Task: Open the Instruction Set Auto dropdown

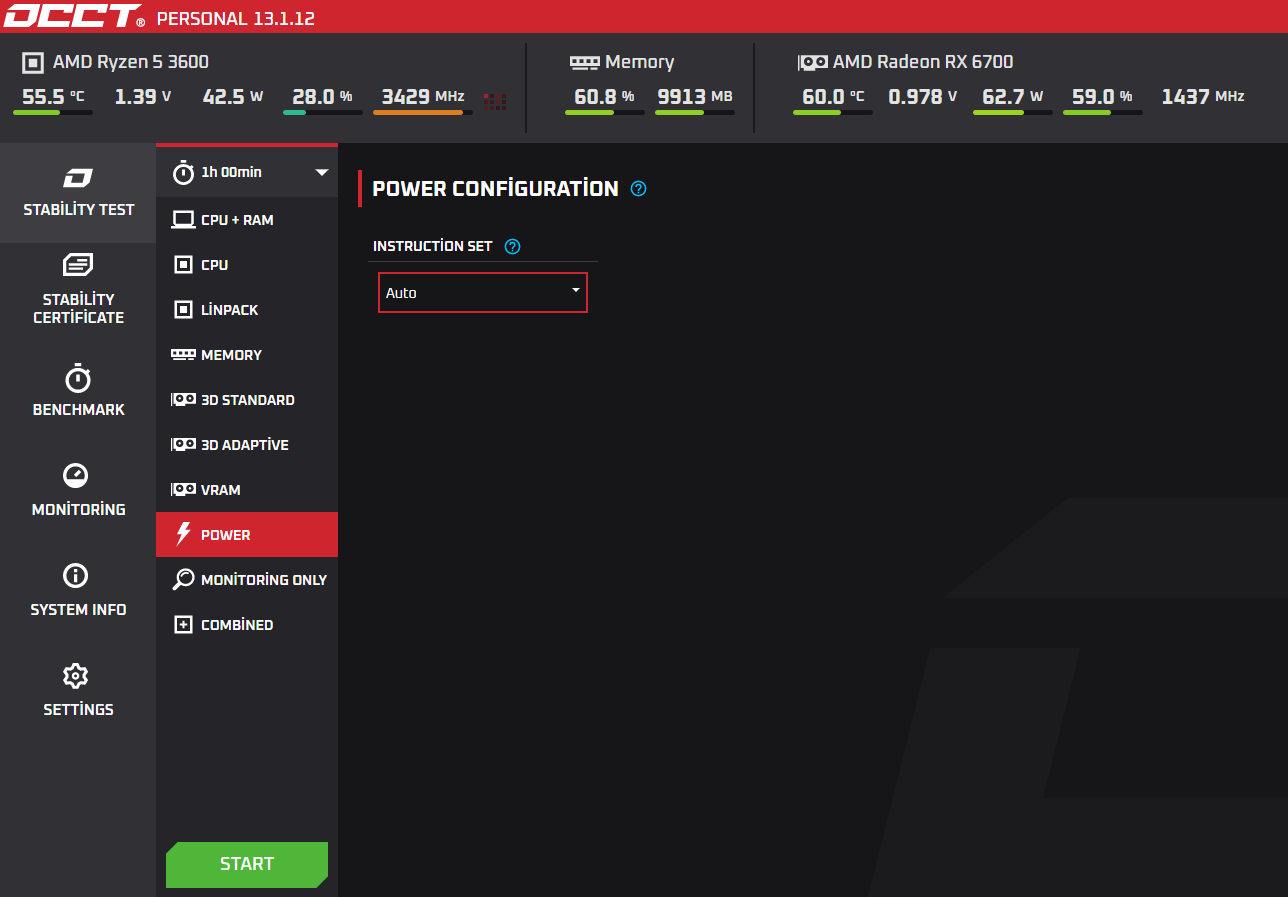Action: [x=483, y=293]
